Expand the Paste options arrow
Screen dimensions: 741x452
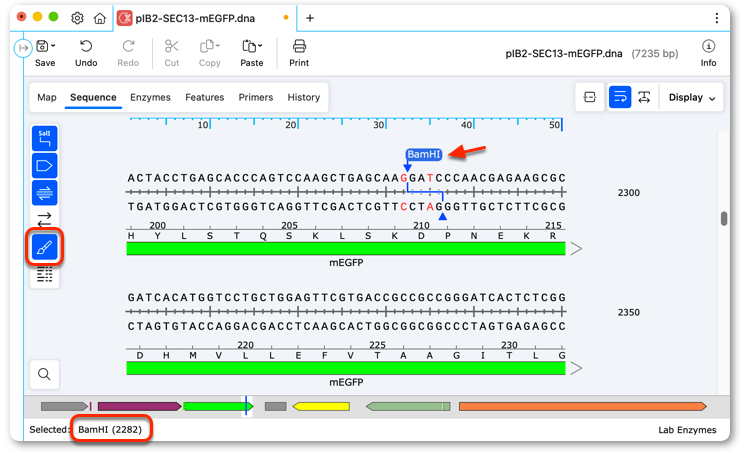[260, 46]
